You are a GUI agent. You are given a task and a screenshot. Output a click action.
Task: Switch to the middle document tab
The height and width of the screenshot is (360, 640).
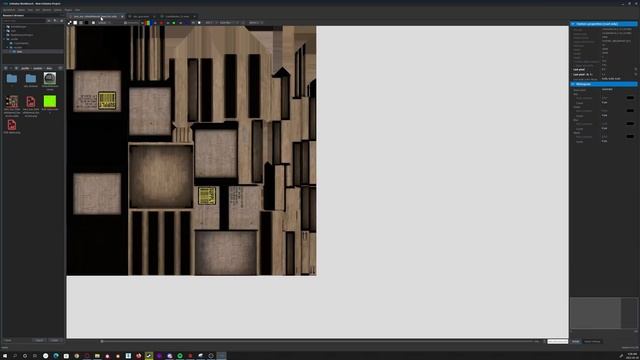tap(141, 16)
